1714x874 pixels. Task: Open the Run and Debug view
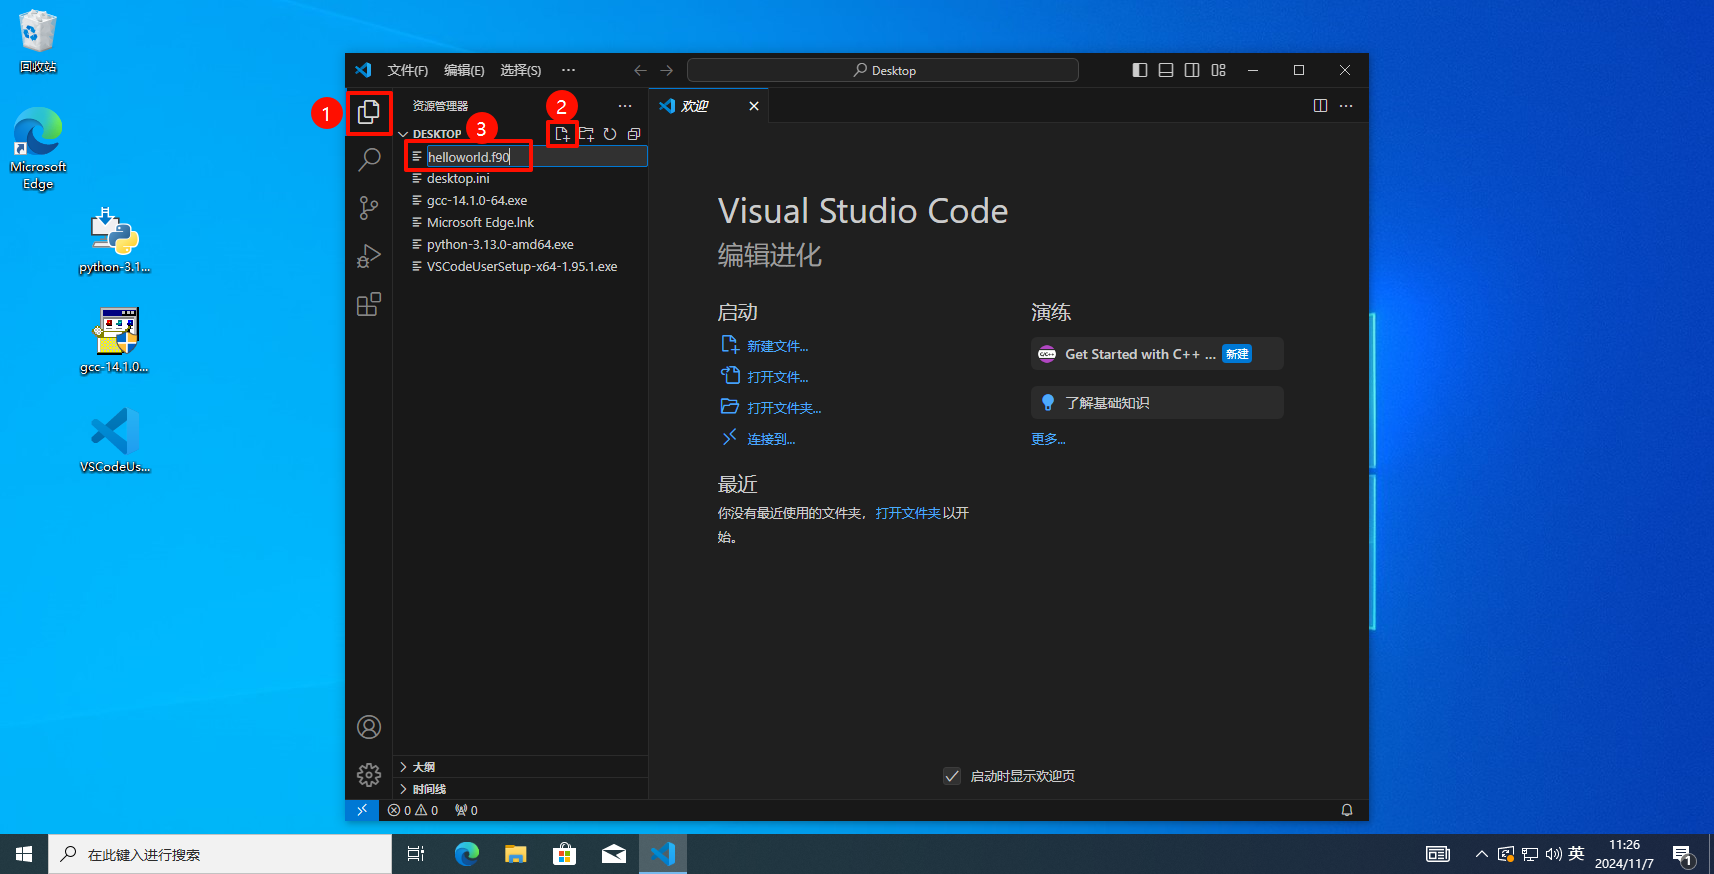click(369, 256)
